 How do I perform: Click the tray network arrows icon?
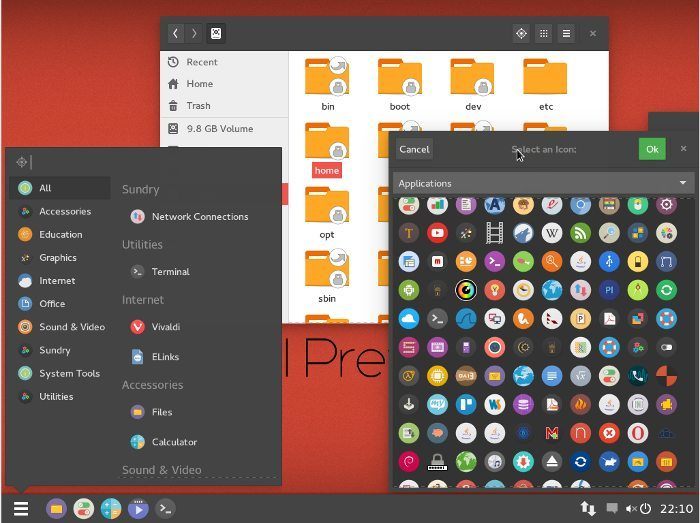pos(588,509)
